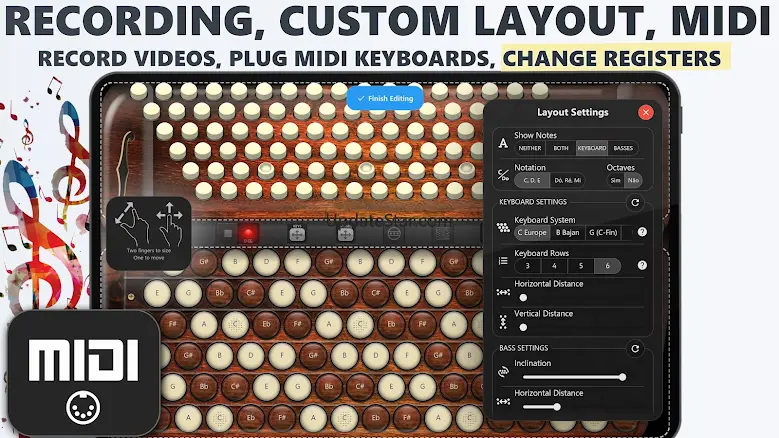
Task: Select KEYBOARD under Show Notes
Action: (x=592, y=148)
